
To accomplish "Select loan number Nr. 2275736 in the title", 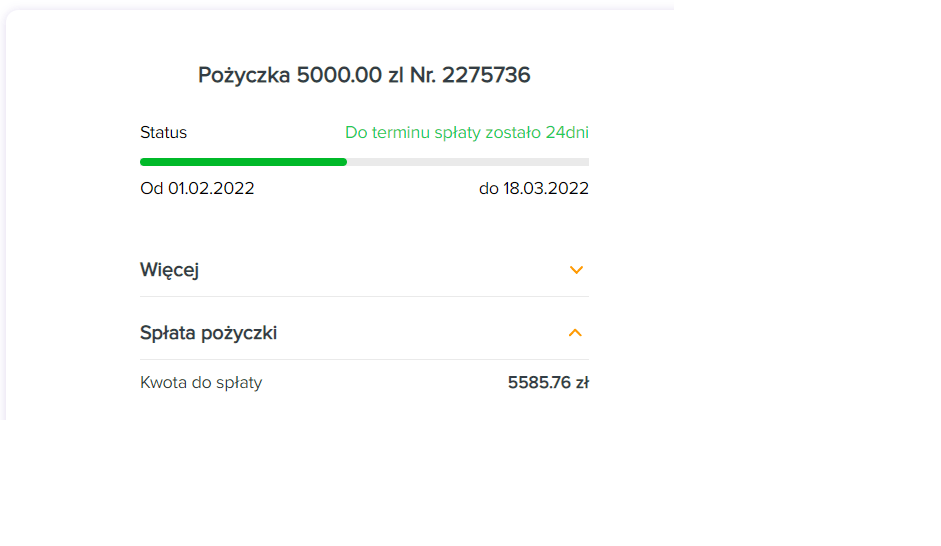I will pyautogui.click(x=470, y=75).
